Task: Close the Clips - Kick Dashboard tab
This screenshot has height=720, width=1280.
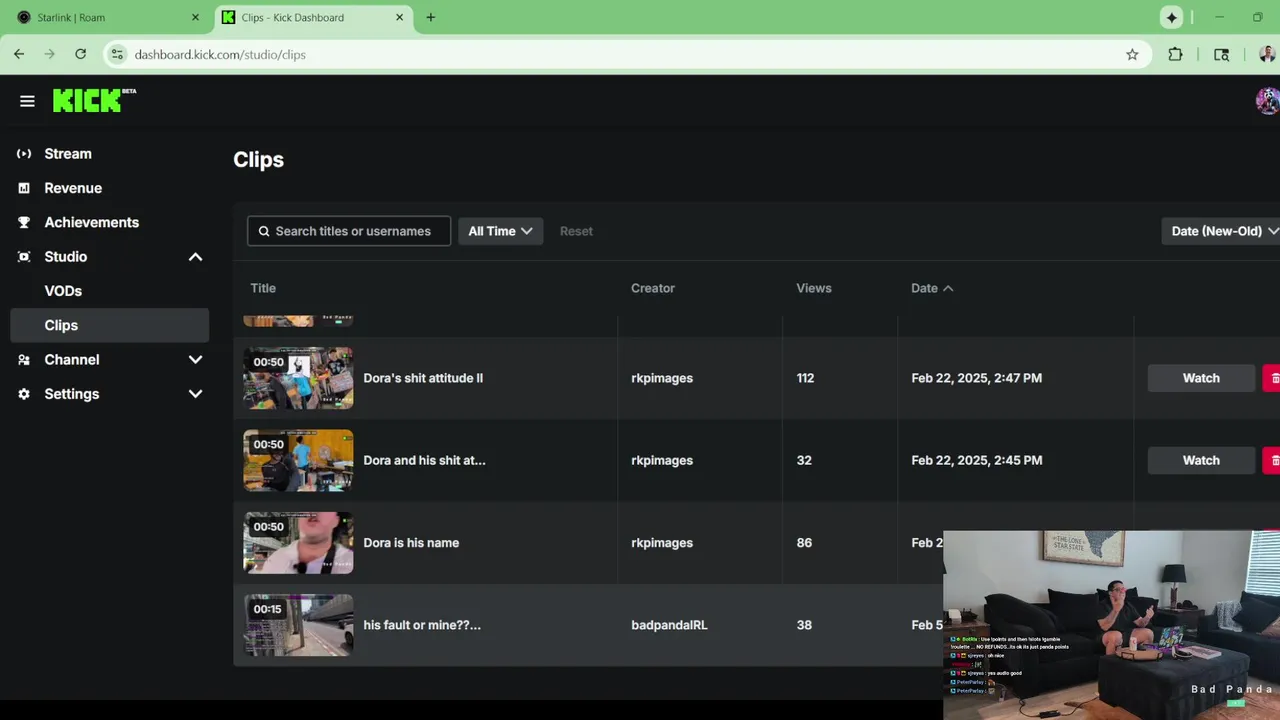Action: pos(400,17)
